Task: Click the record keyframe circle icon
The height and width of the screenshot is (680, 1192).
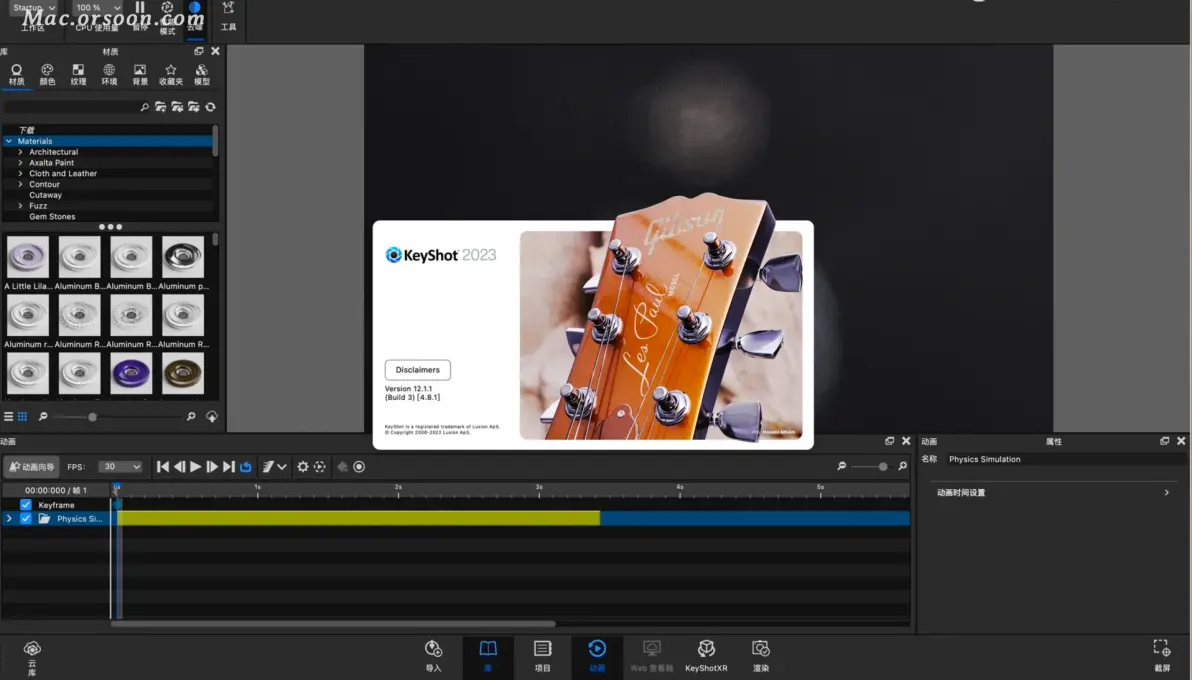Action: coord(359,467)
